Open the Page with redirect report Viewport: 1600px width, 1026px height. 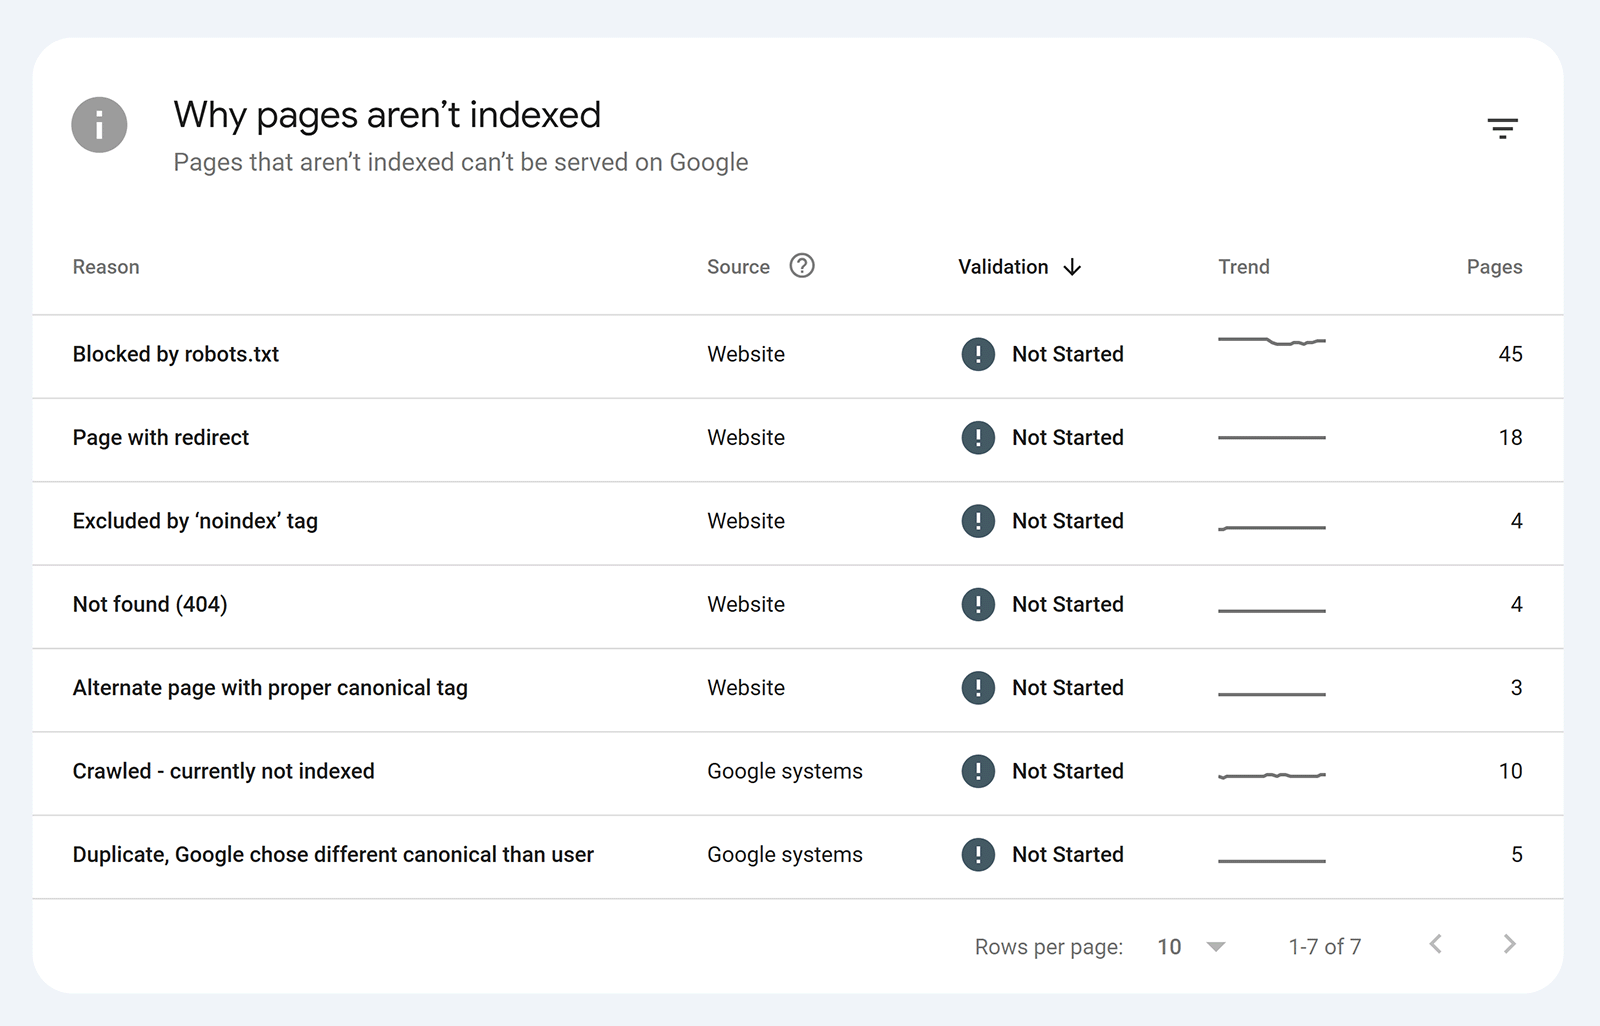[160, 437]
